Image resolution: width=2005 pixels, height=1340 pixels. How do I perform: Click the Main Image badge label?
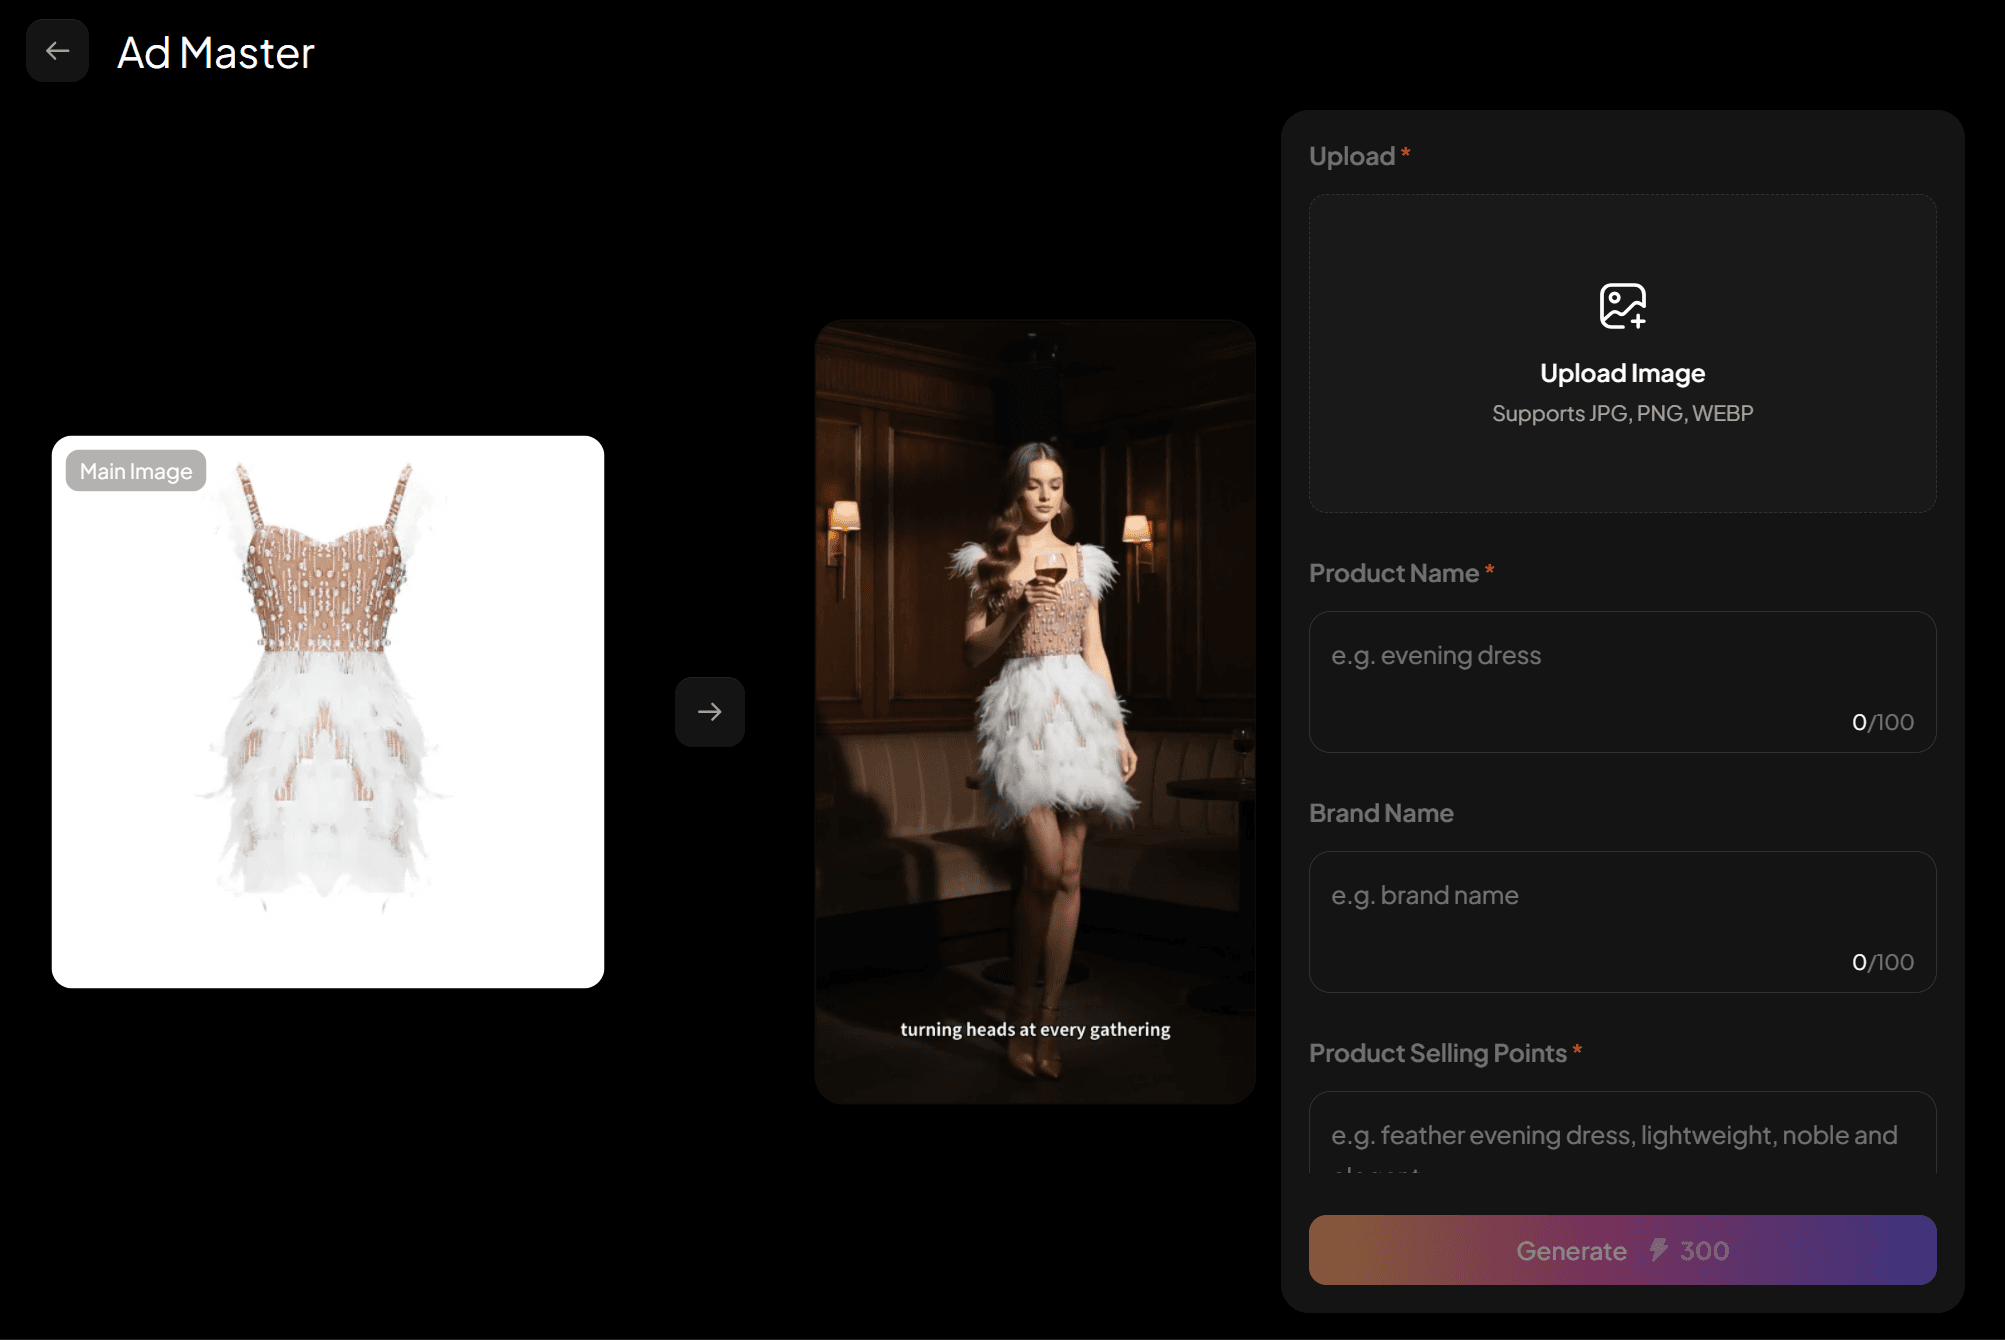tap(136, 471)
